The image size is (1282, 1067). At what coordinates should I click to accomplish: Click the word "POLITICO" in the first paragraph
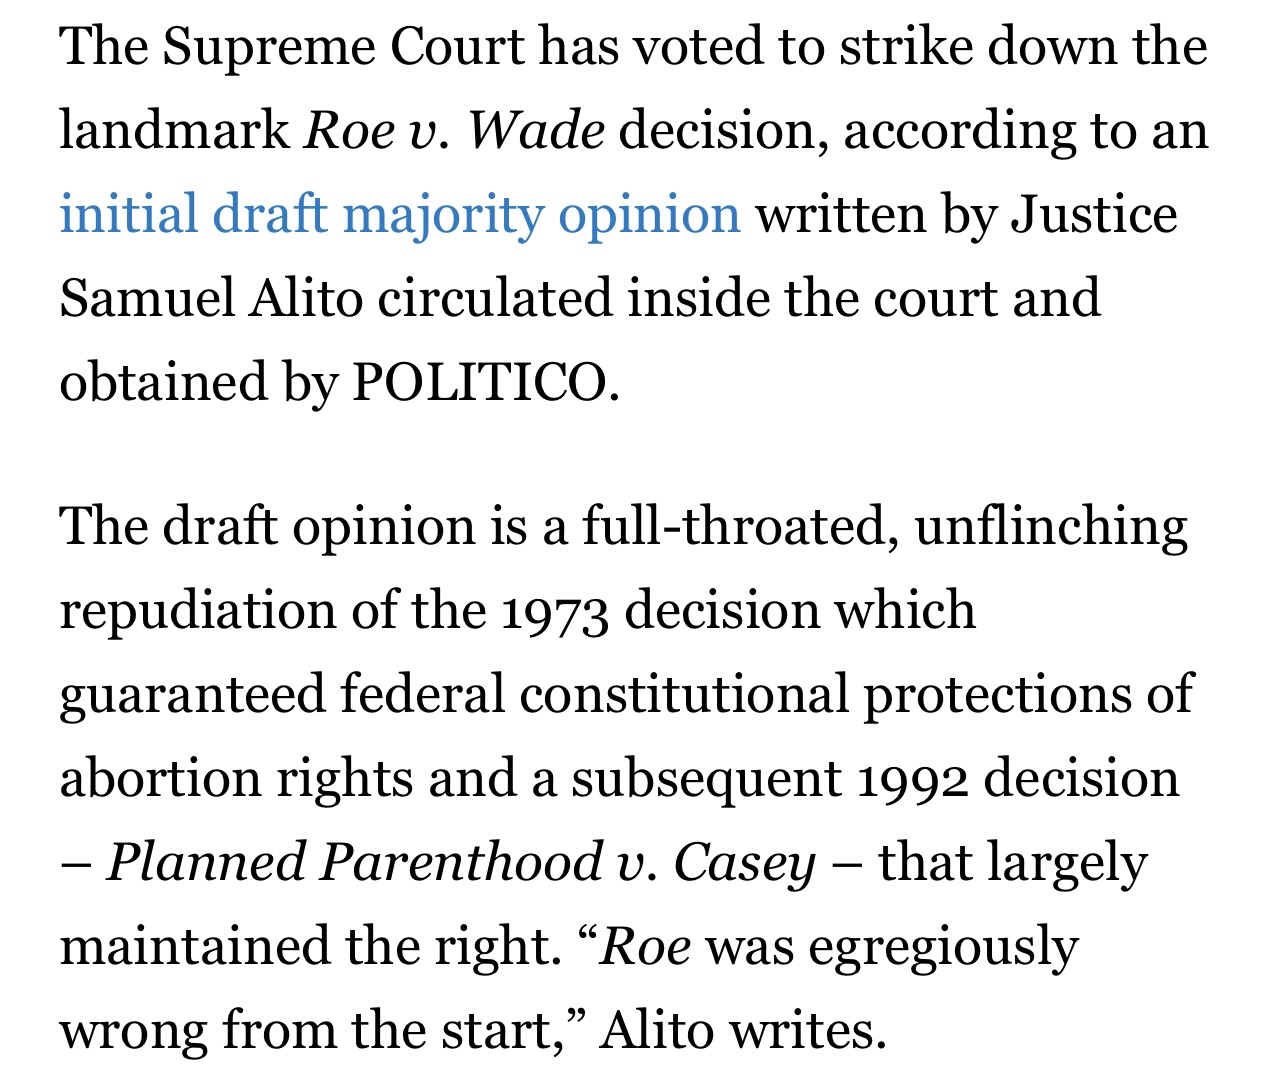478,383
